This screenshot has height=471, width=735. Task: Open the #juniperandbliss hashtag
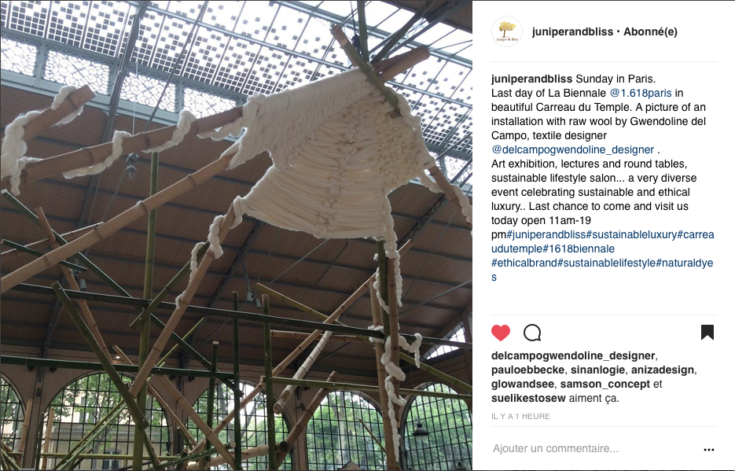click(546, 234)
